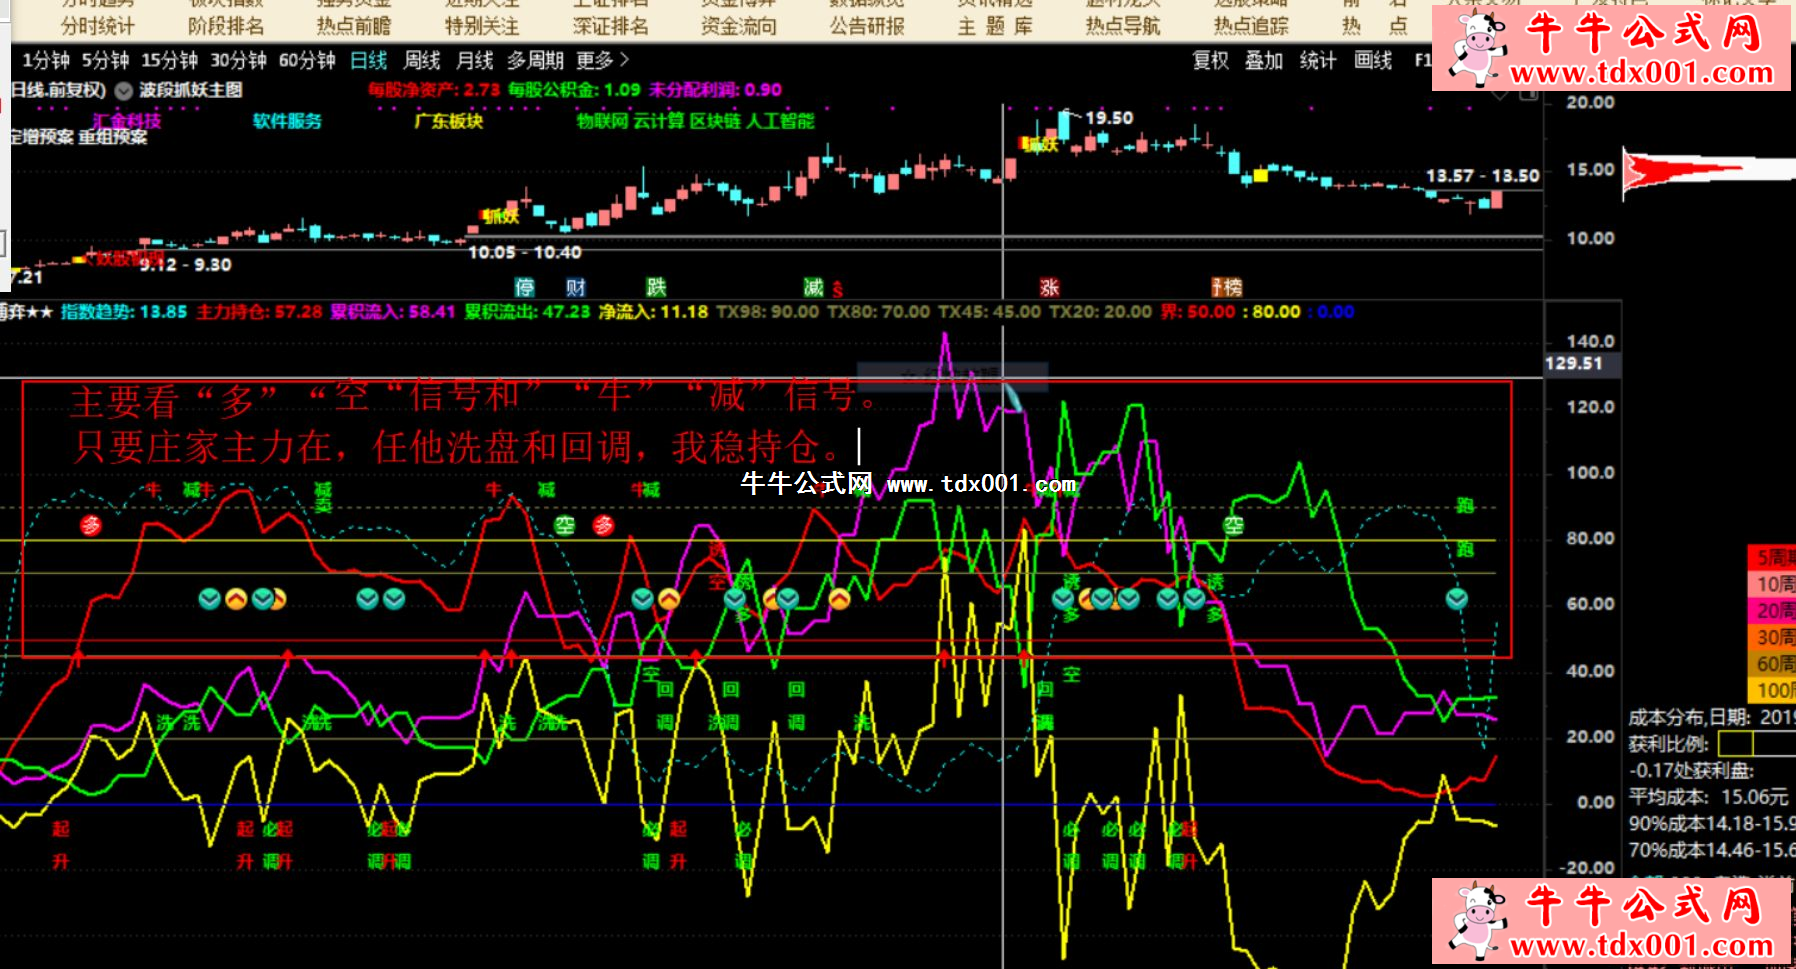
Task: Click the 叠加 overlay button
Action: click(x=1264, y=61)
